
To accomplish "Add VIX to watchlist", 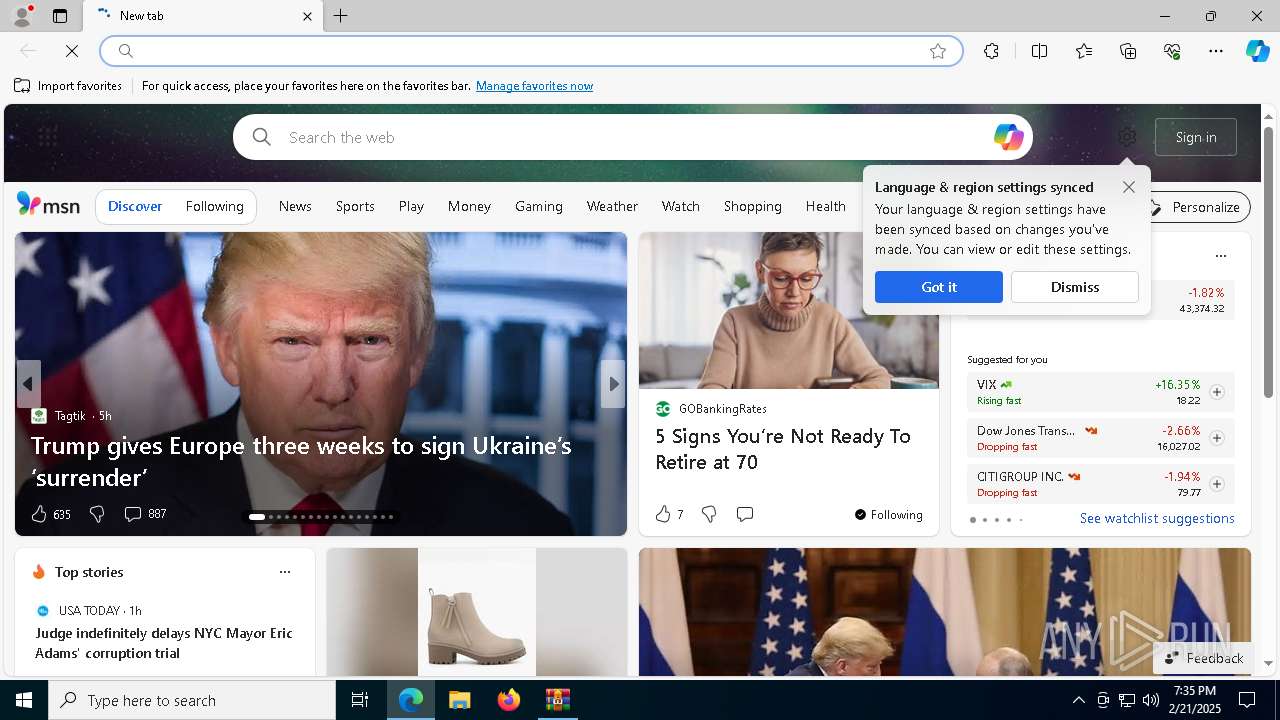I will pyautogui.click(x=1217, y=392).
